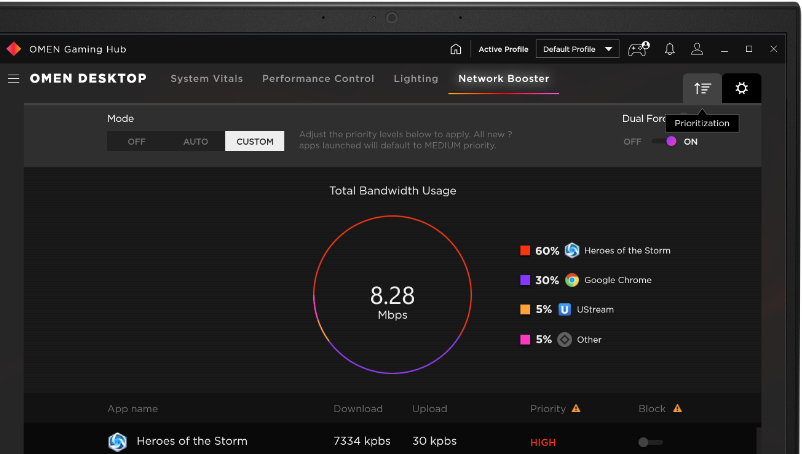Open Network Booster settings gear
This screenshot has height=454, width=802.
742,88
